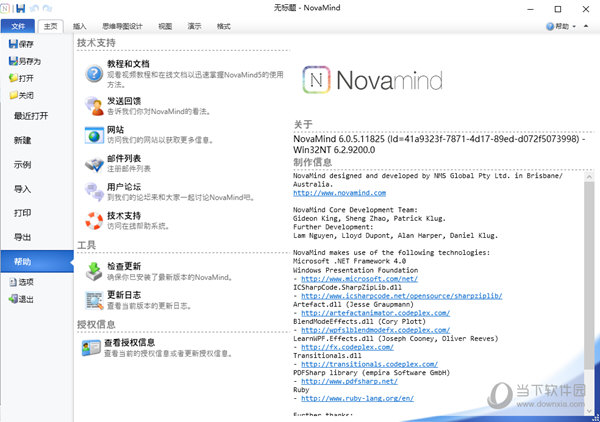Close the document using 关闭

tap(21, 95)
